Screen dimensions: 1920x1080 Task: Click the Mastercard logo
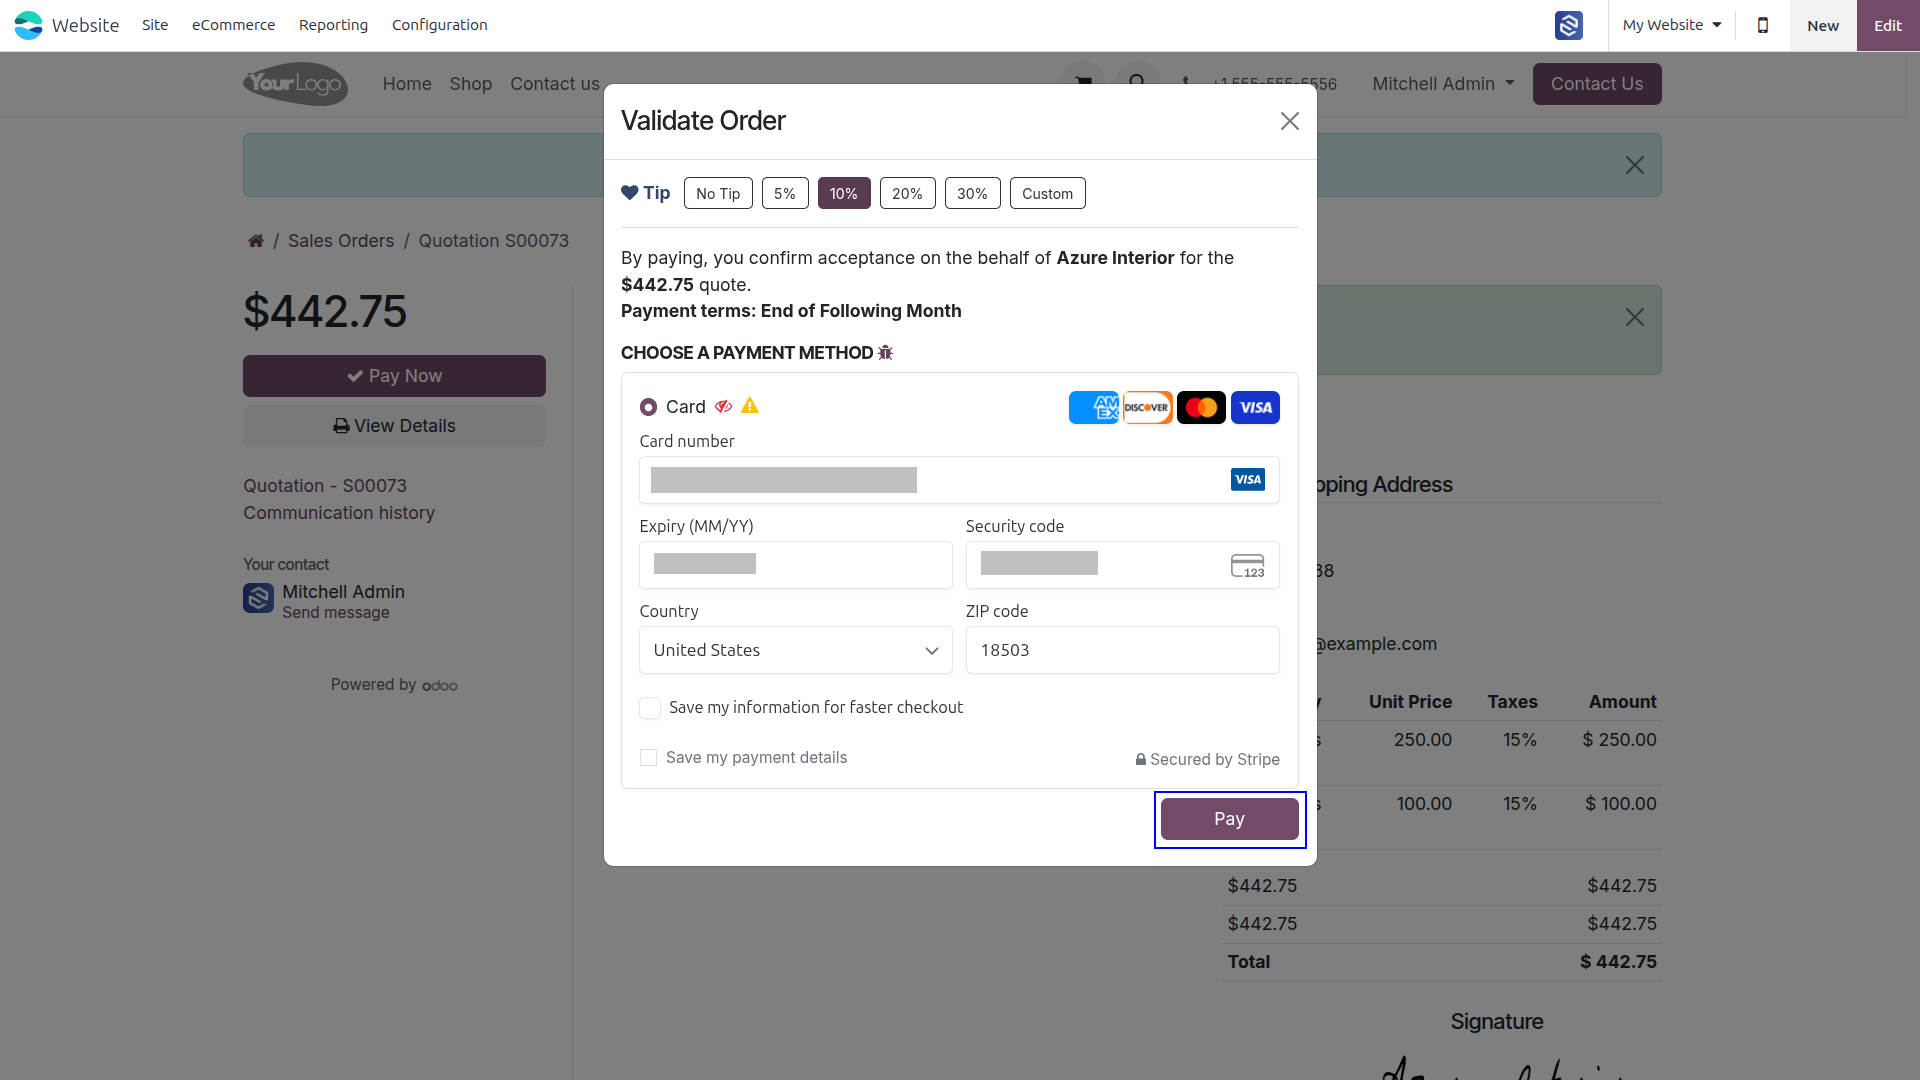click(x=1201, y=408)
